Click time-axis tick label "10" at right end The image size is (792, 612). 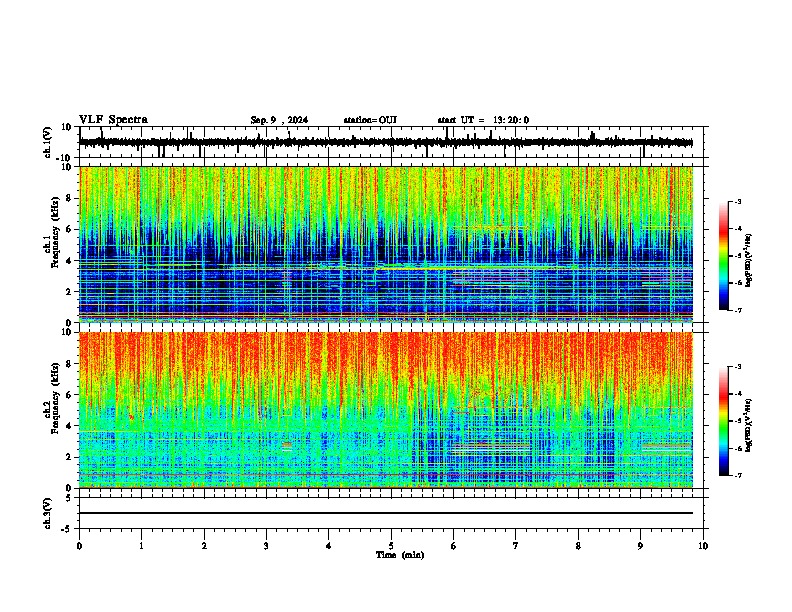(703, 546)
